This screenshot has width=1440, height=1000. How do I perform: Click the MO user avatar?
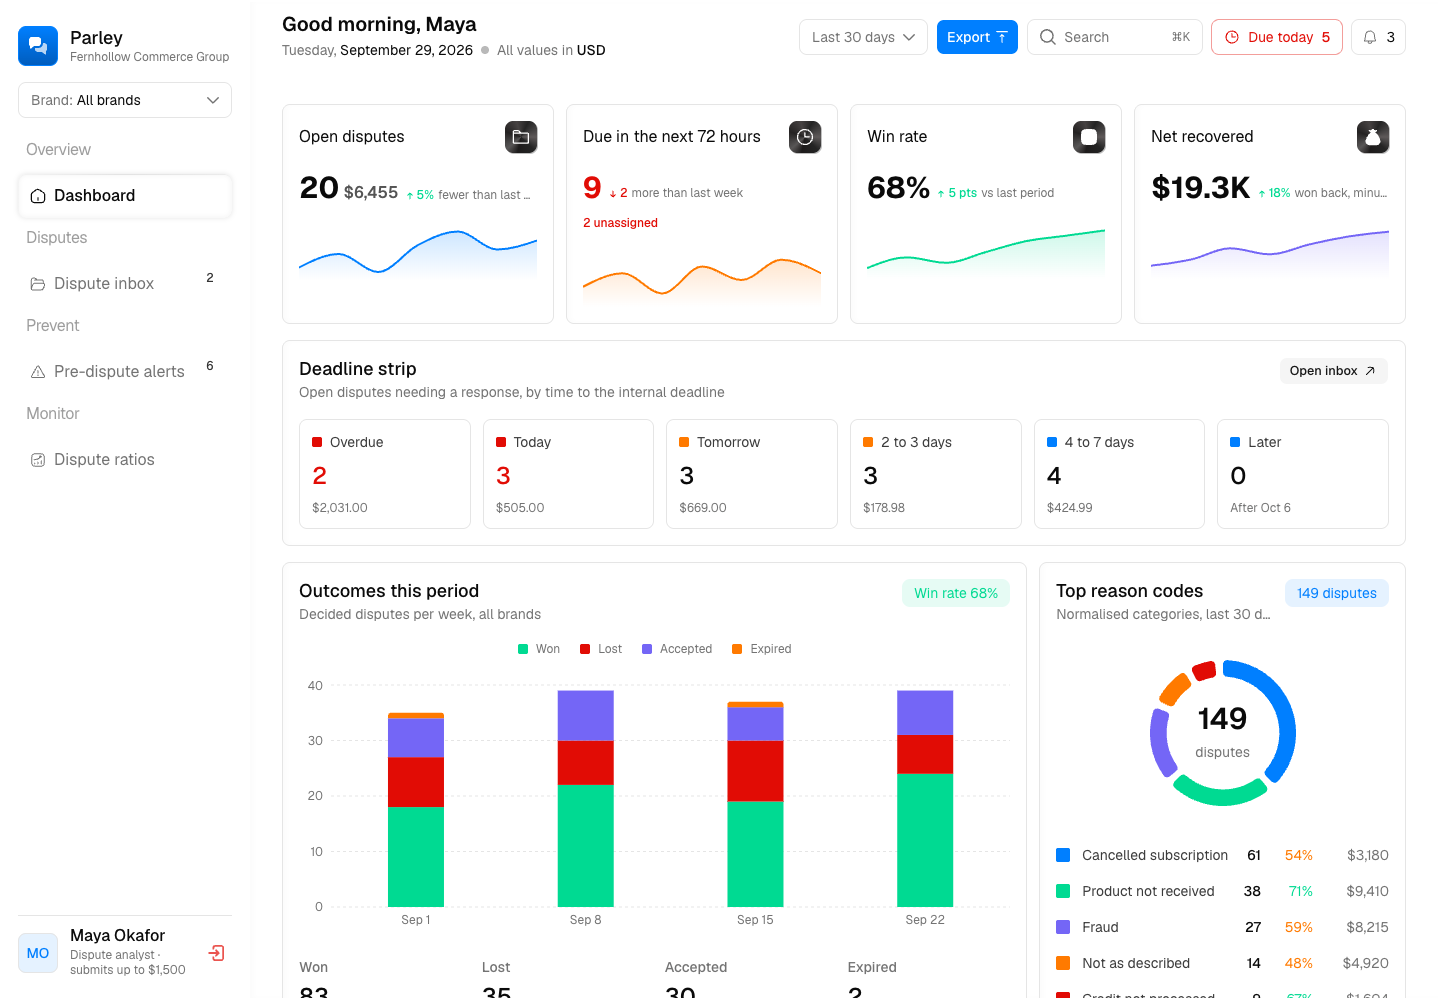[38, 953]
